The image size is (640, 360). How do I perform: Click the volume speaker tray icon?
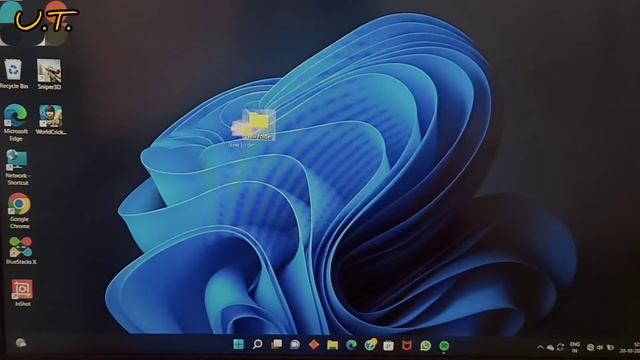(600, 347)
